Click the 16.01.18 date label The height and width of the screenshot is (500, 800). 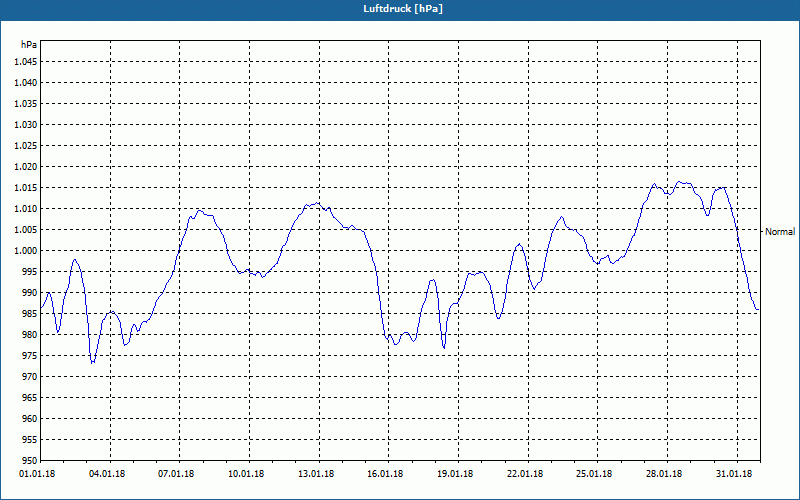pos(385,474)
